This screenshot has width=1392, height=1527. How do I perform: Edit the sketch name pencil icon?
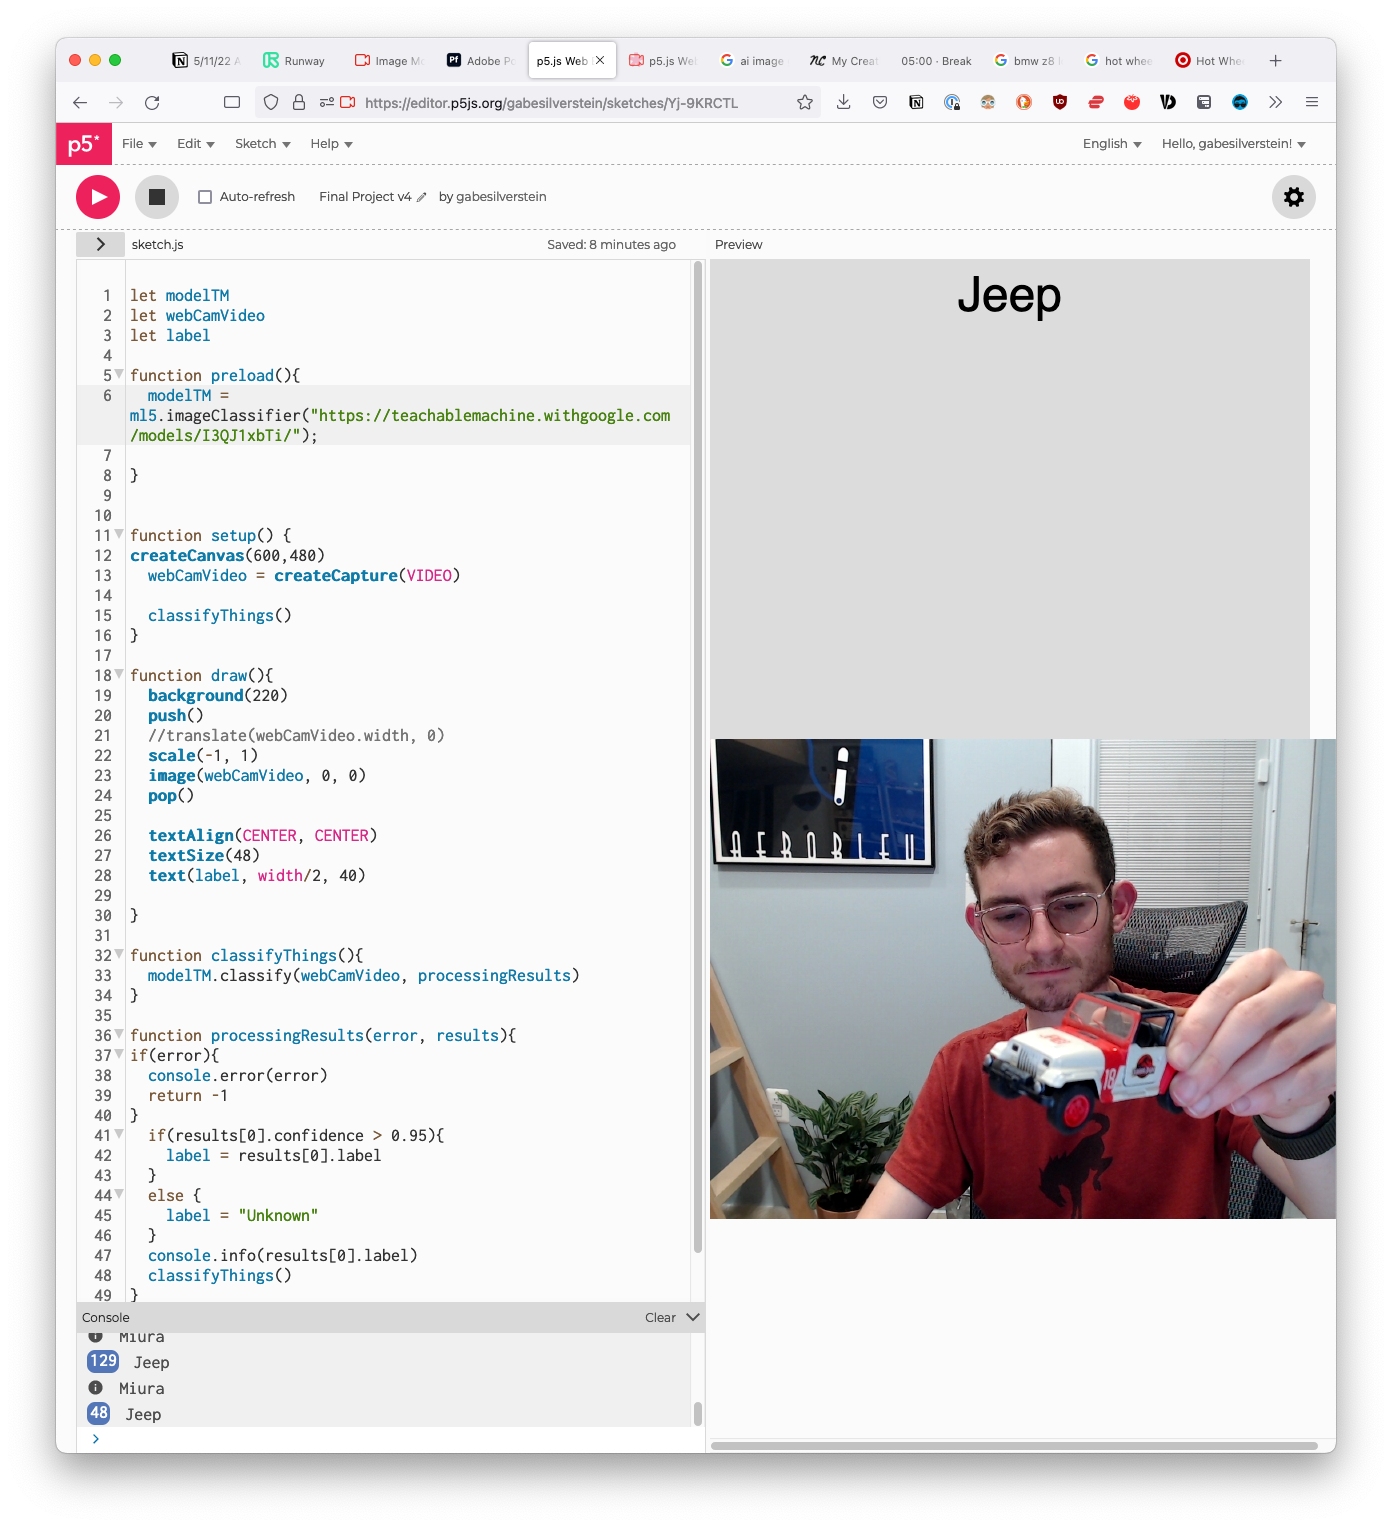coord(422,197)
